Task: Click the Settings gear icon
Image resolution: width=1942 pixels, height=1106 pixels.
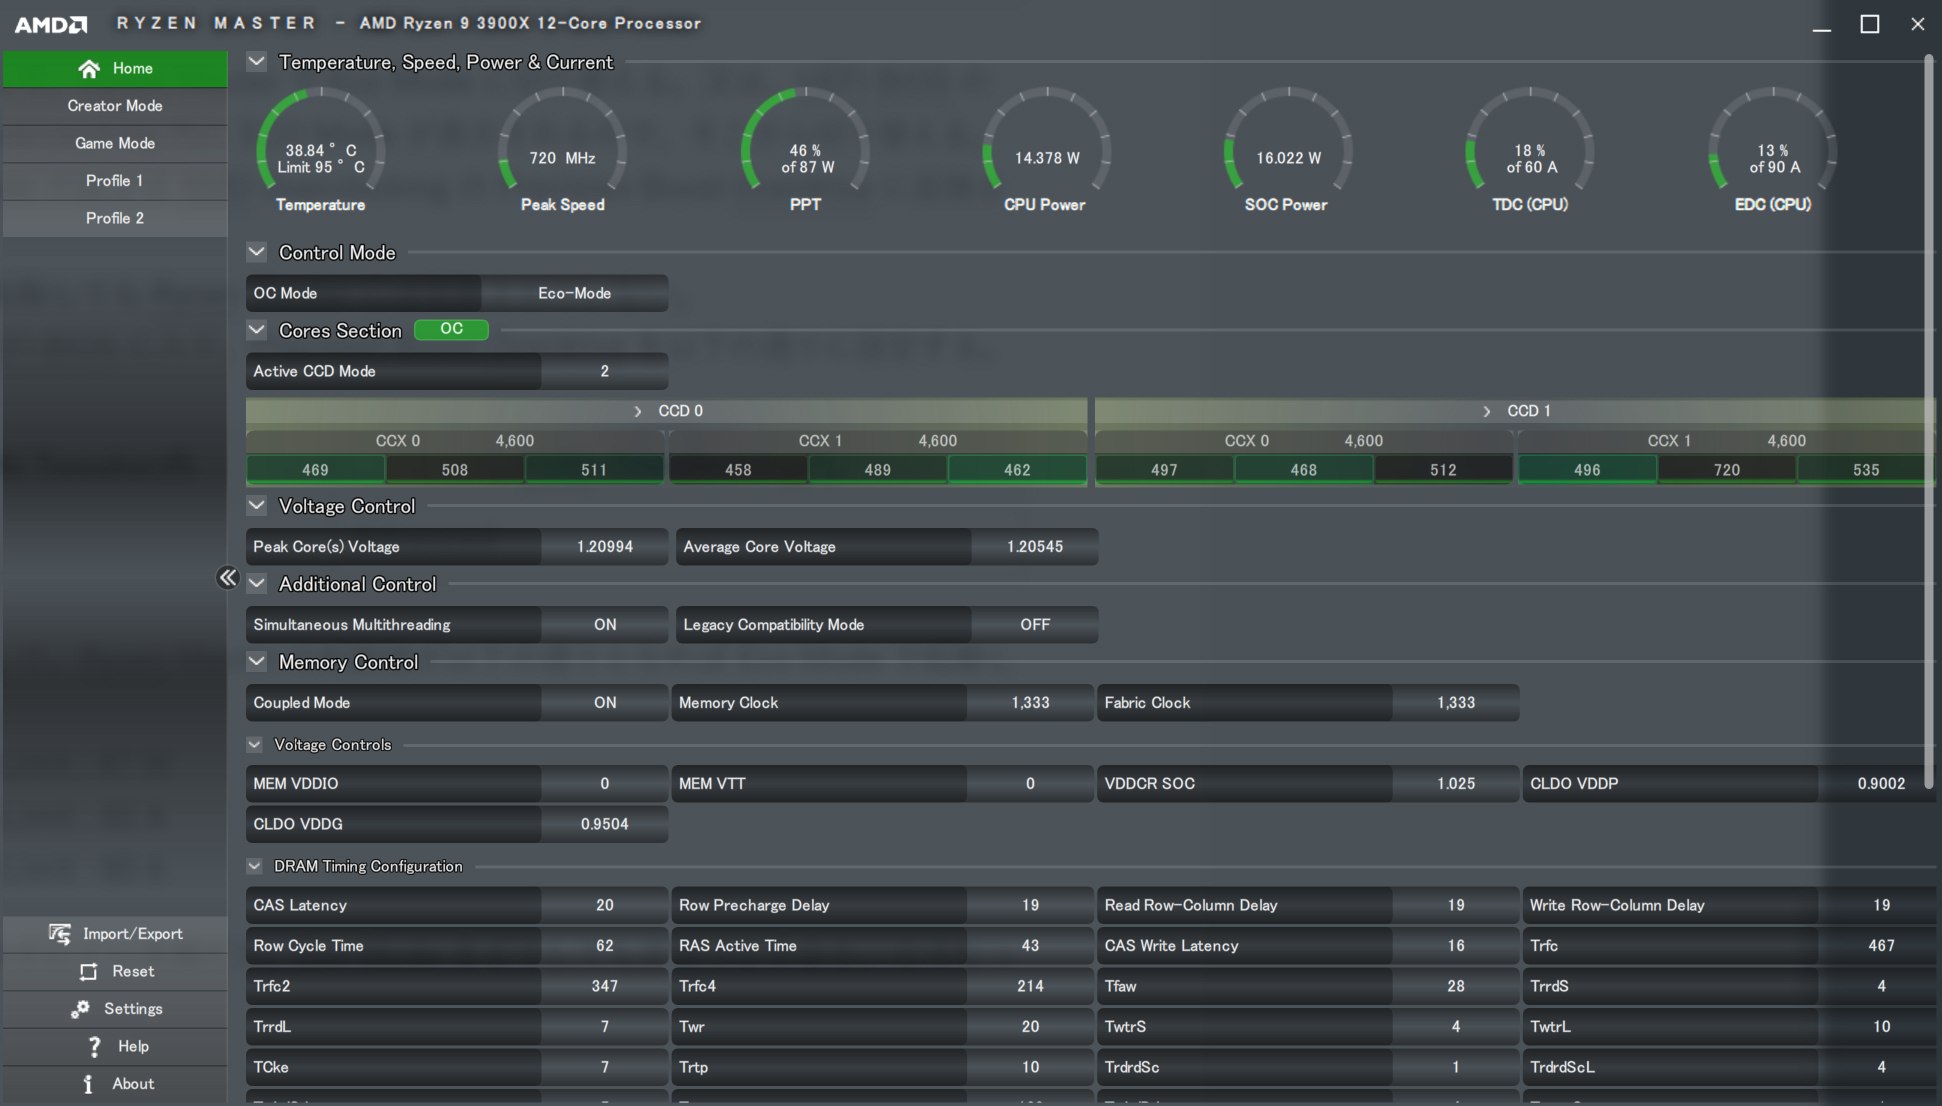Action: click(x=80, y=1009)
